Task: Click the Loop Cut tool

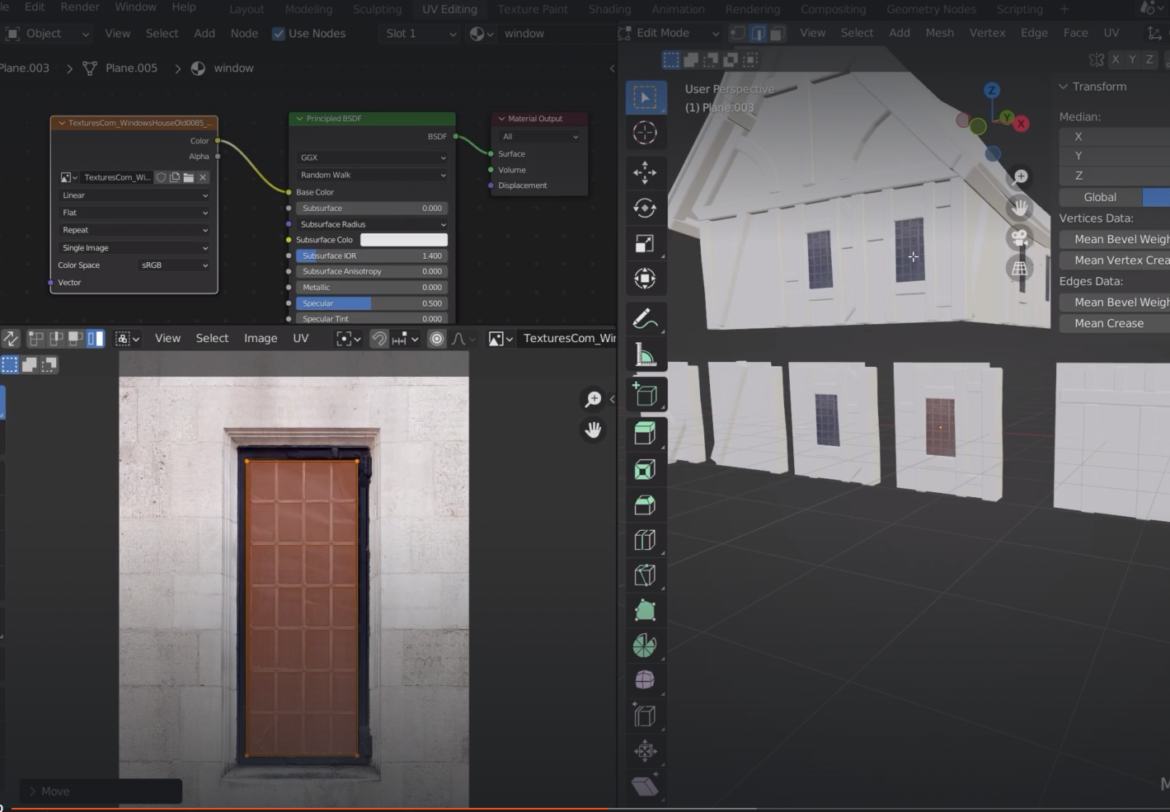Action: (x=645, y=540)
